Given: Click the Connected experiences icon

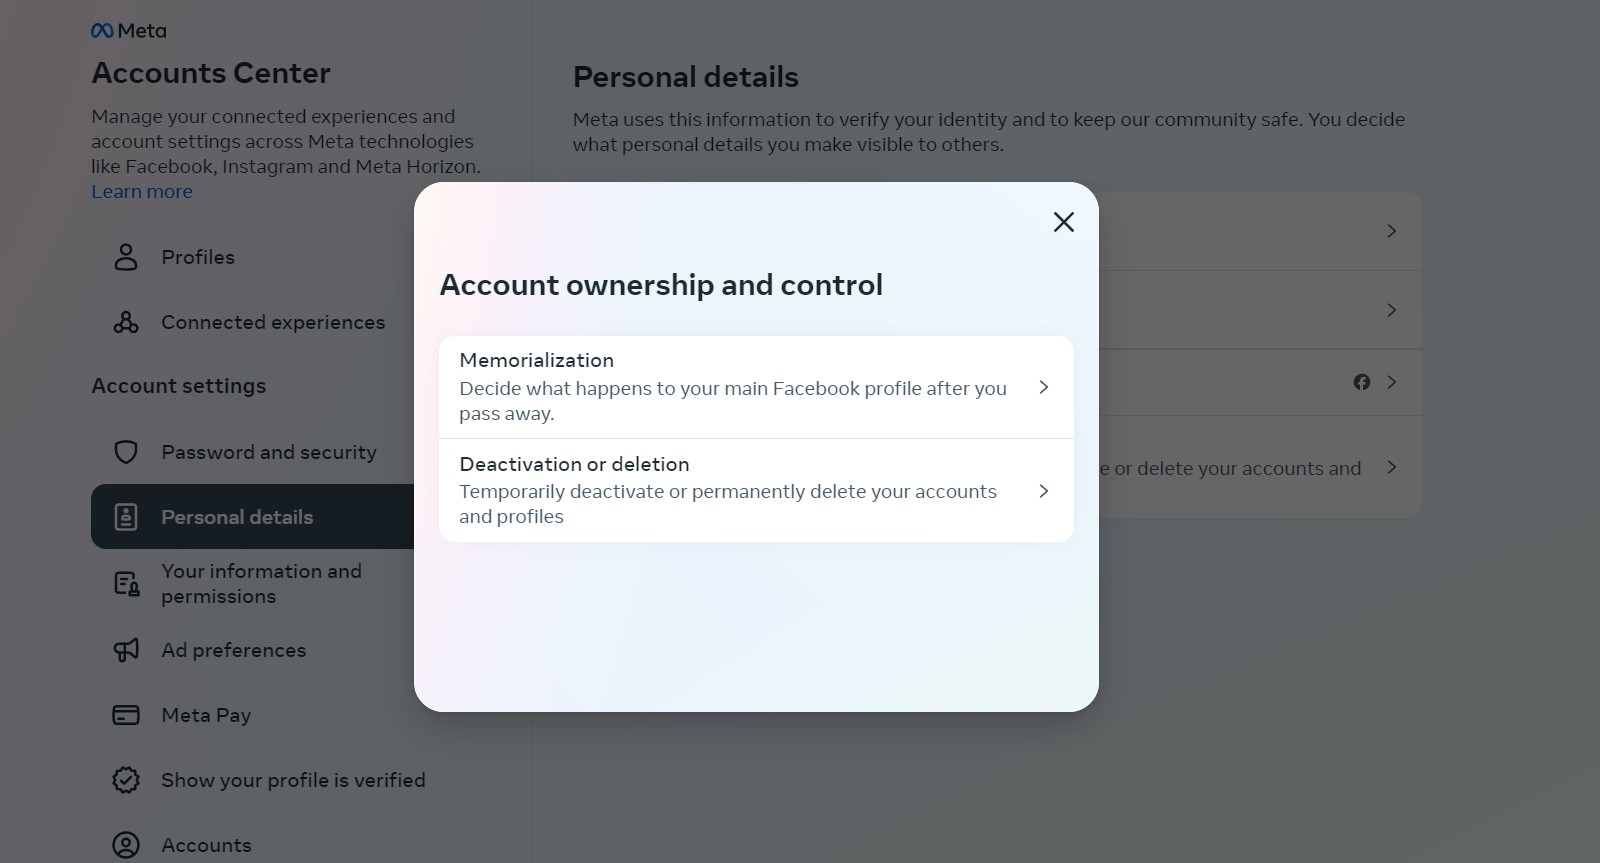Looking at the screenshot, I should [x=126, y=322].
